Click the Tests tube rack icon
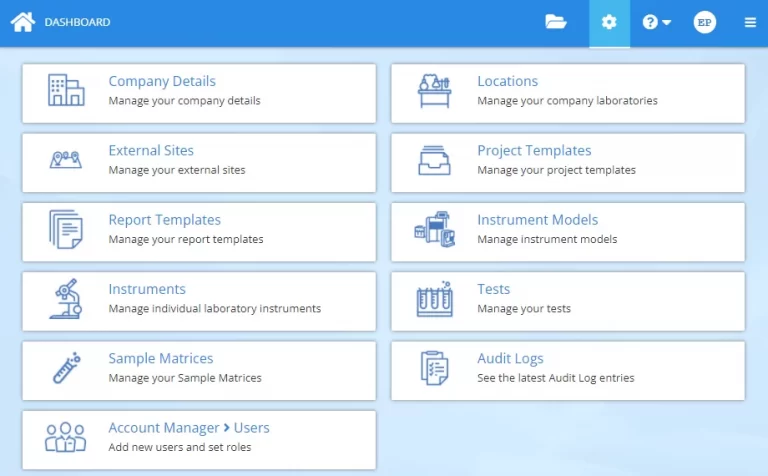768x476 pixels. [x=434, y=298]
